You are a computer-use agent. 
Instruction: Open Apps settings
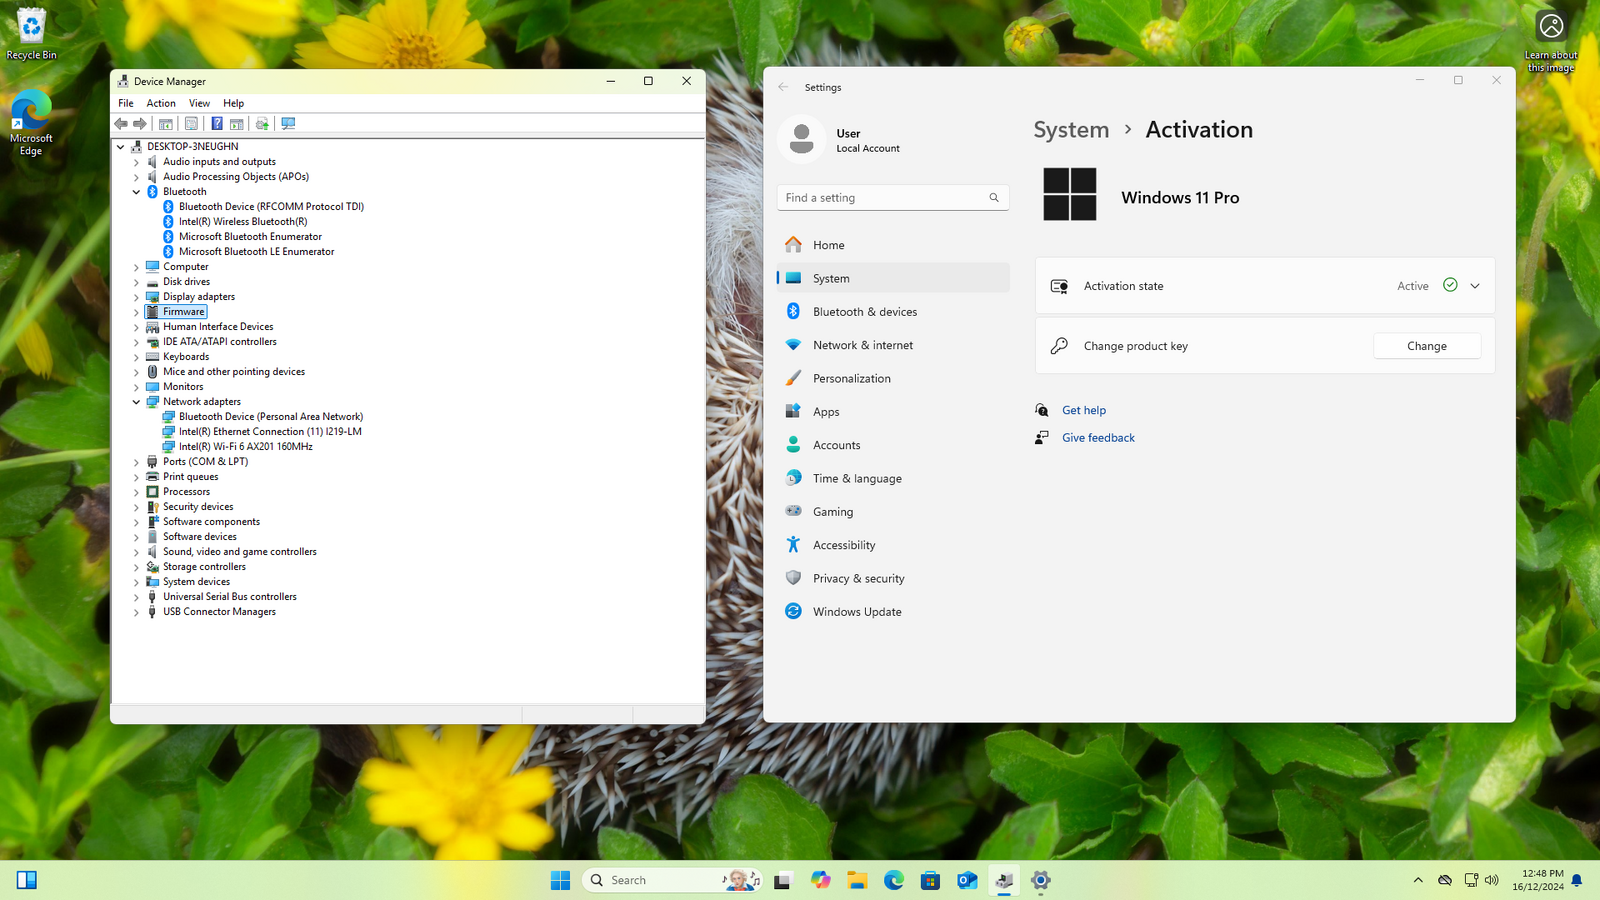coord(893,412)
